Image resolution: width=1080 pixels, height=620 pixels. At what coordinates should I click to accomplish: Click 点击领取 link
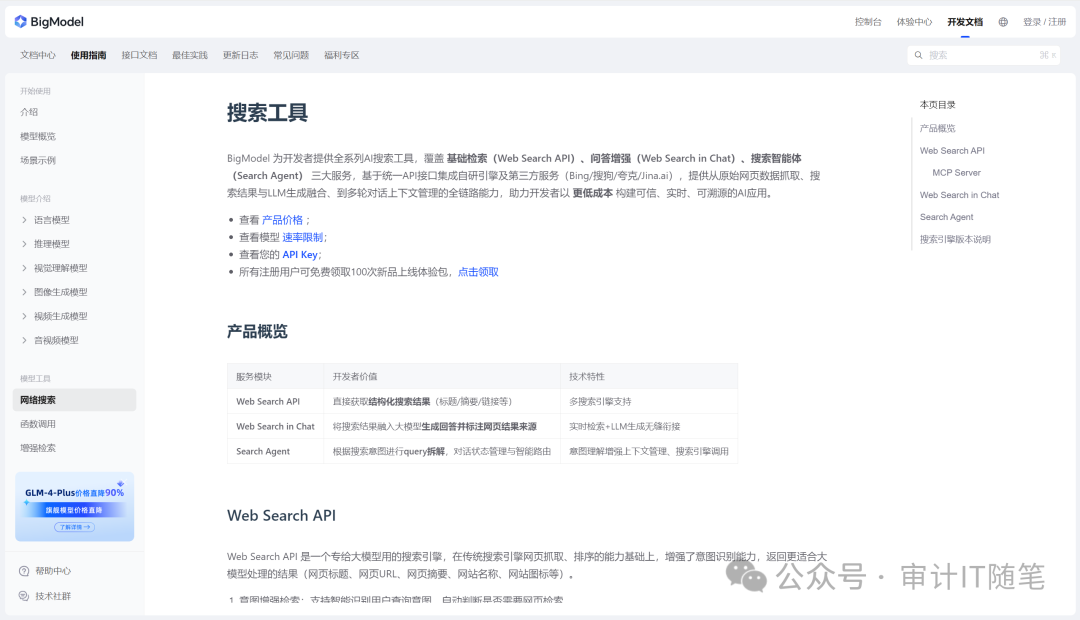[x=478, y=272]
